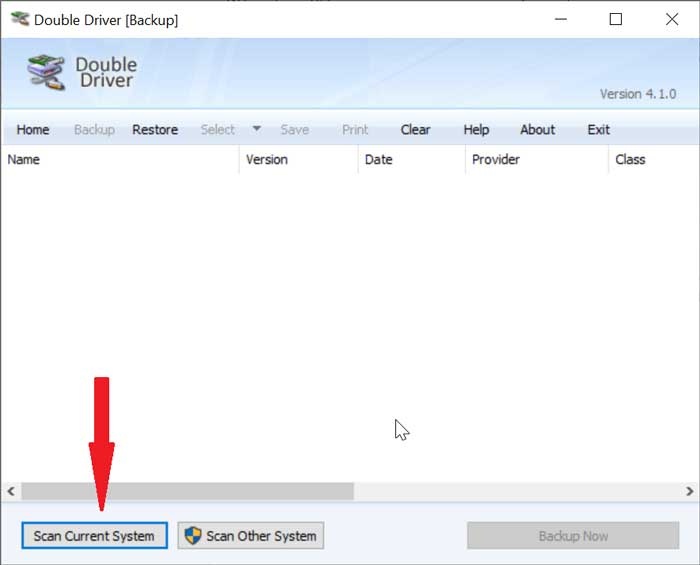The width and height of the screenshot is (700, 565).
Task: Click the Save toolbar item
Action: (x=295, y=129)
